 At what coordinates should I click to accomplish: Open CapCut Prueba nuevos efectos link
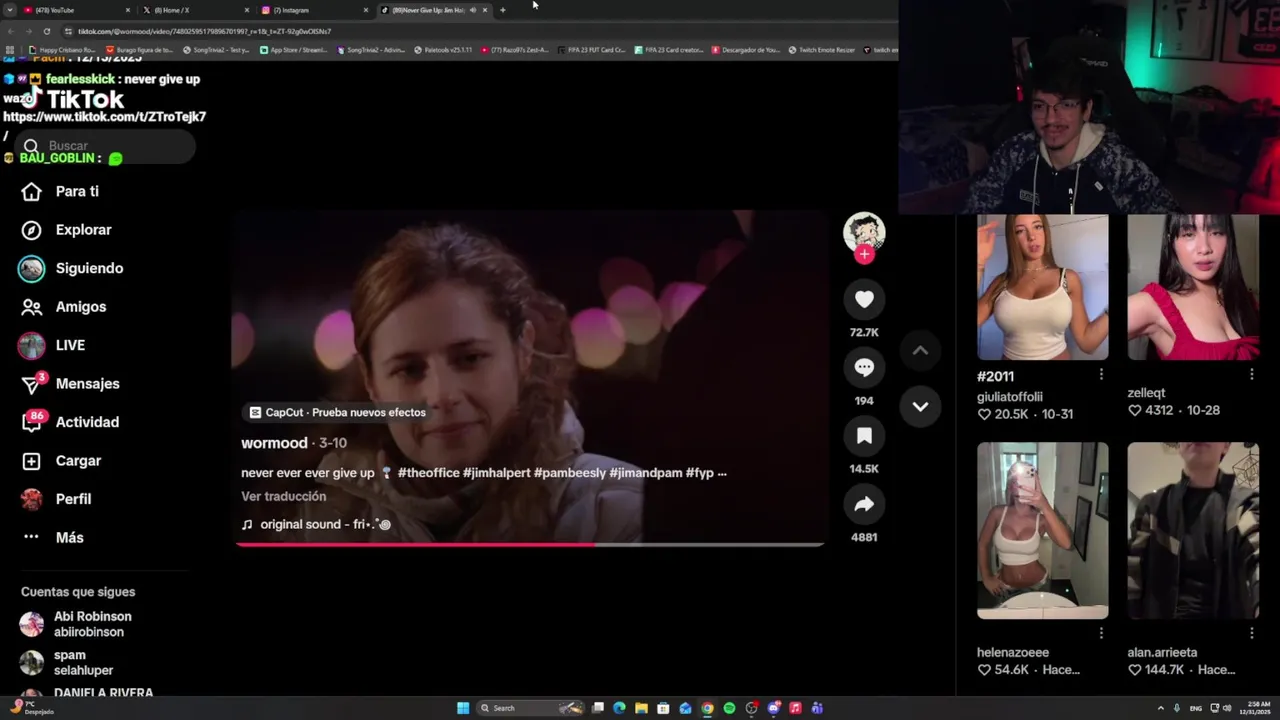(x=337, y=412)
